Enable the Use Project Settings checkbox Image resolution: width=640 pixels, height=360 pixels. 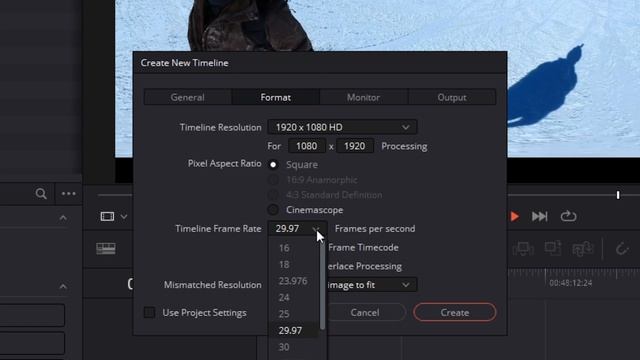coord(149,313)
